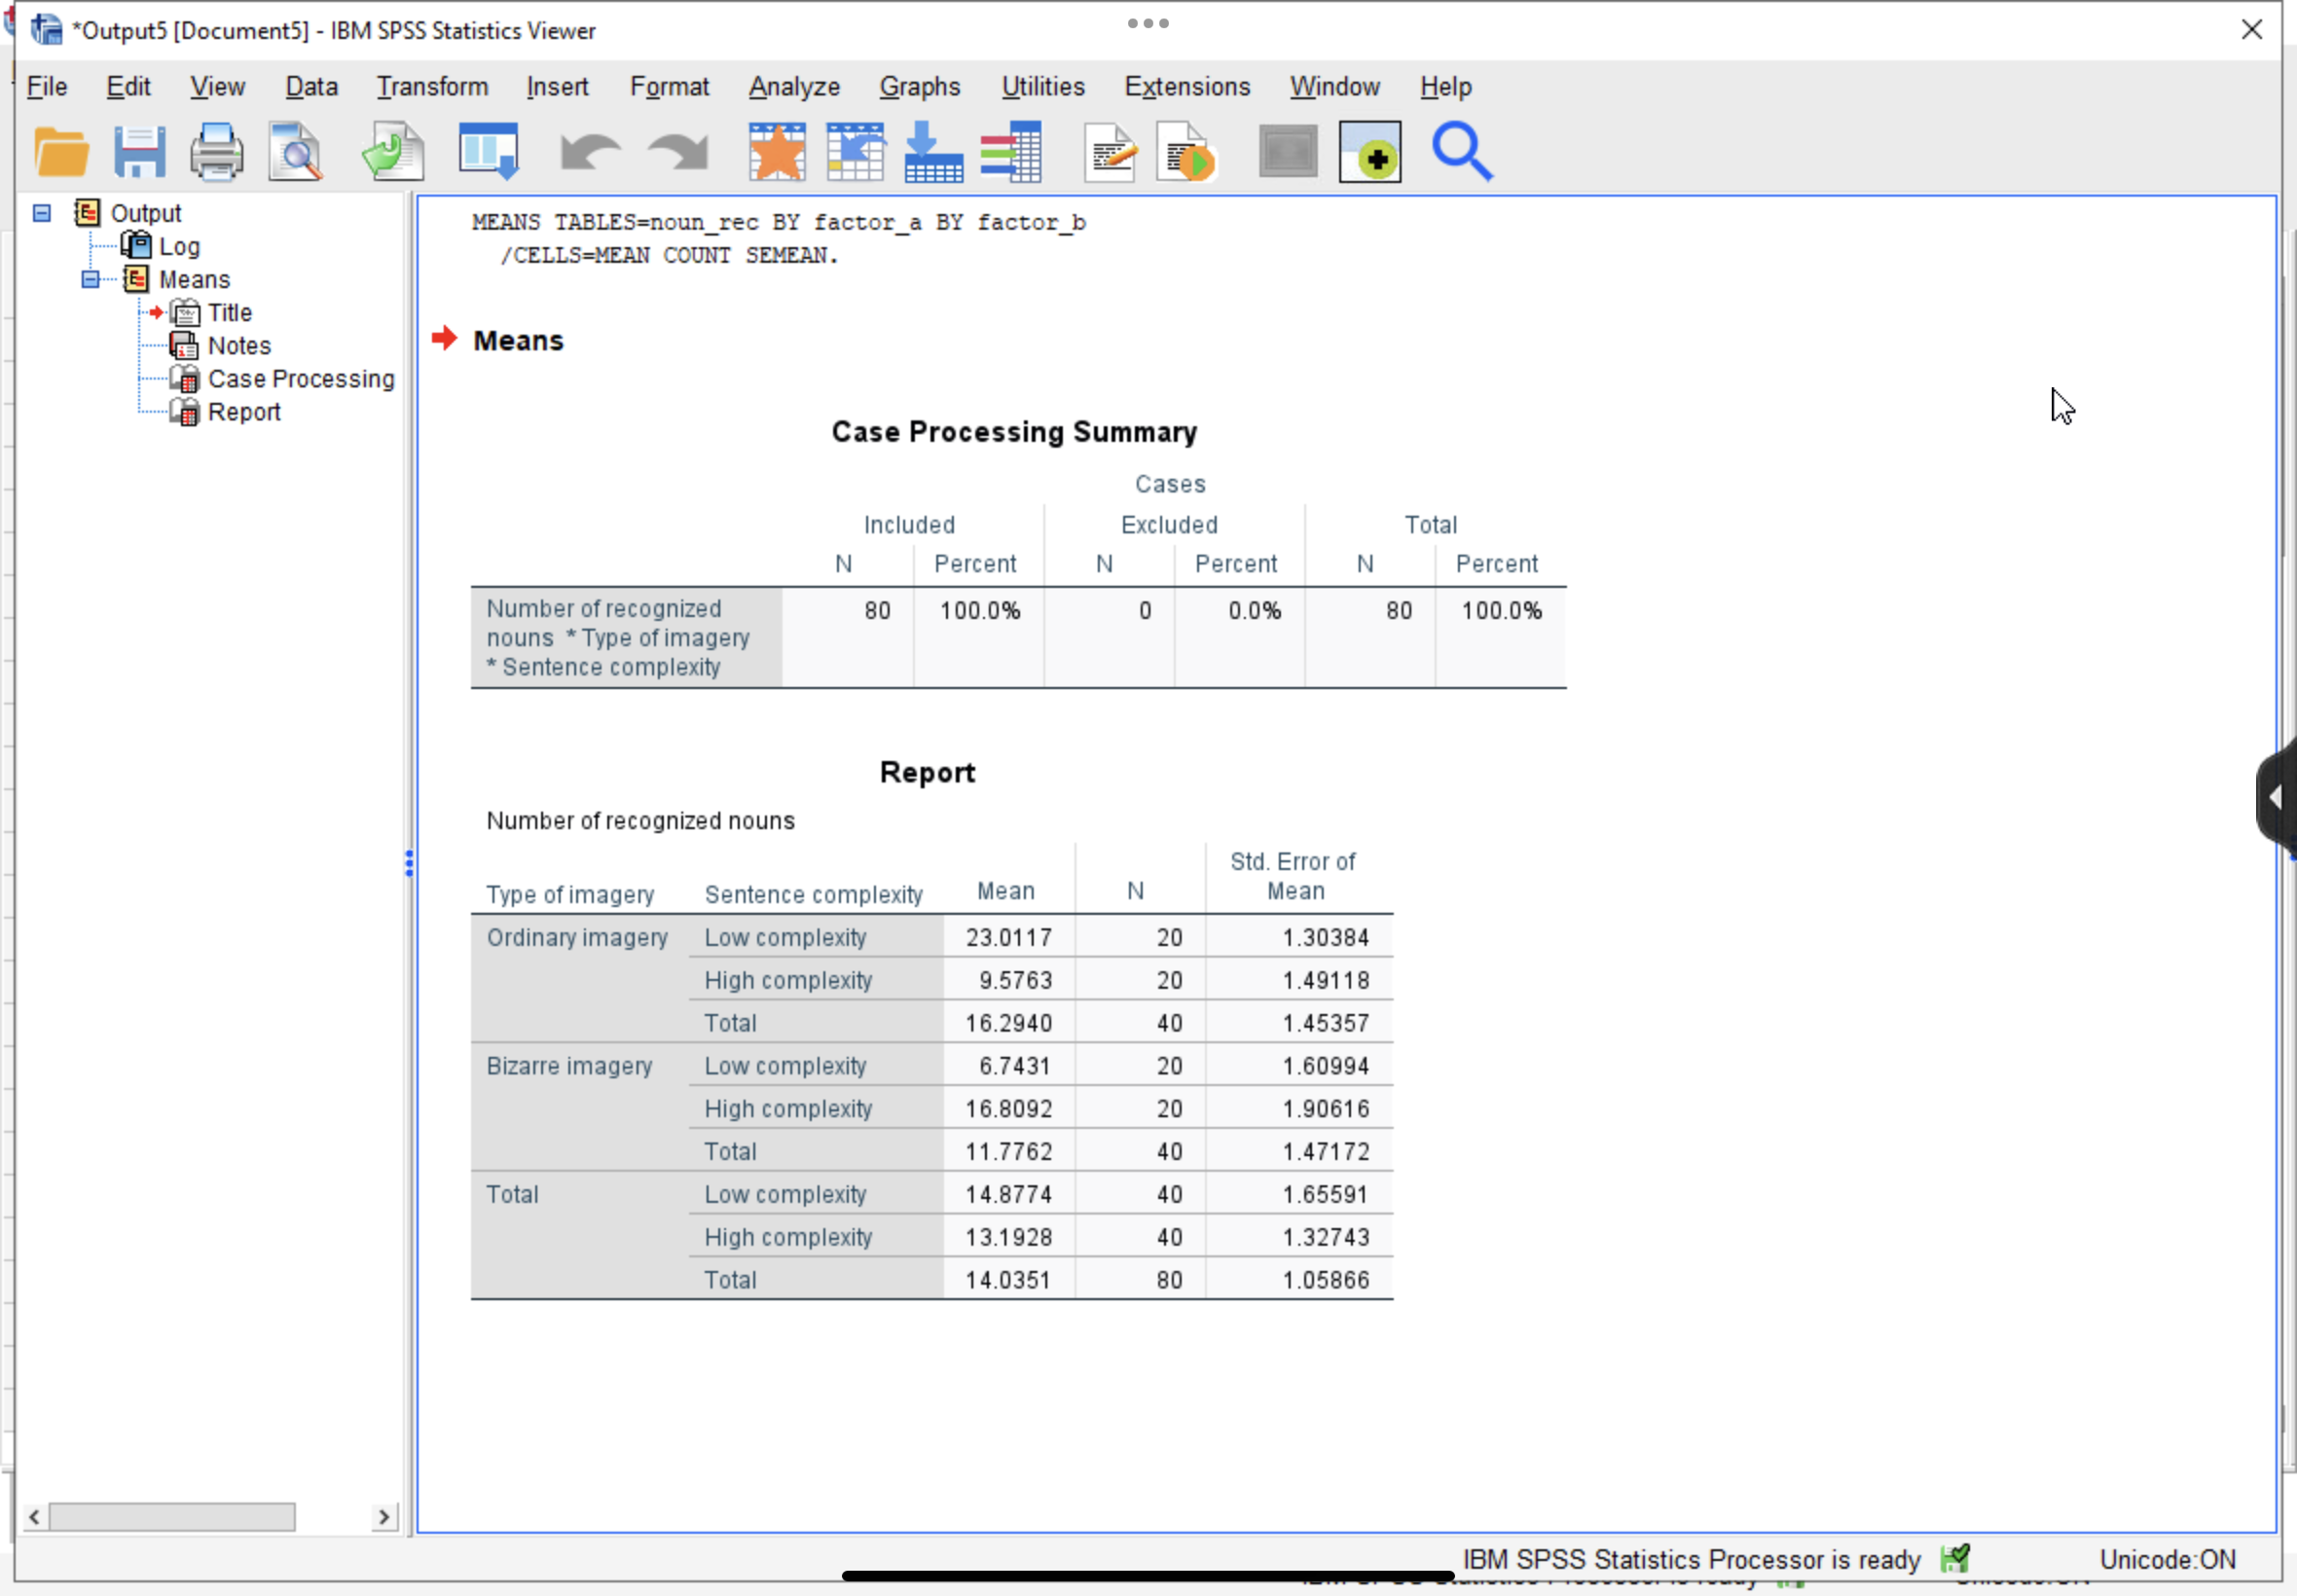Collapse the Output node in the outline
This screenshot has width=2297, height=1596.
tap(41, 212)
